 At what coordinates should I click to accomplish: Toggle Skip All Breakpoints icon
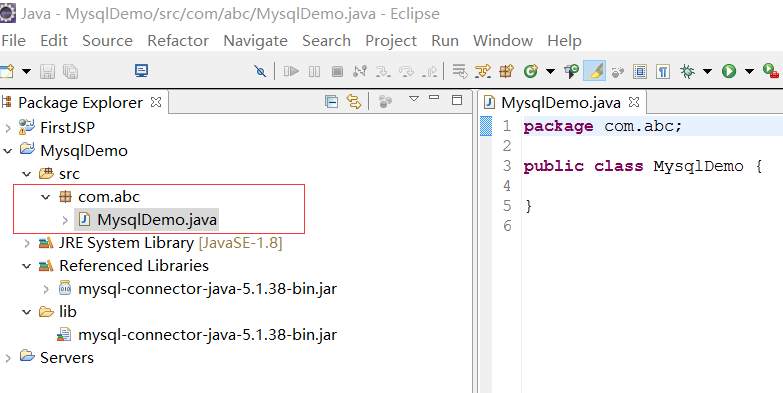pyautogui.click(x=260, y=71)
